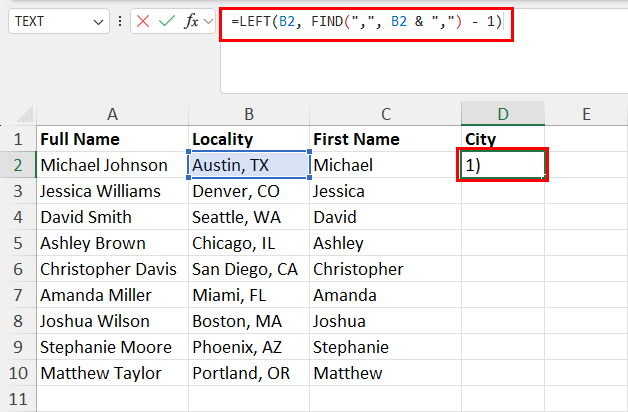Open the Insert Function fx dialog
This screenshot has height=412, width=628.
(191, 21)
